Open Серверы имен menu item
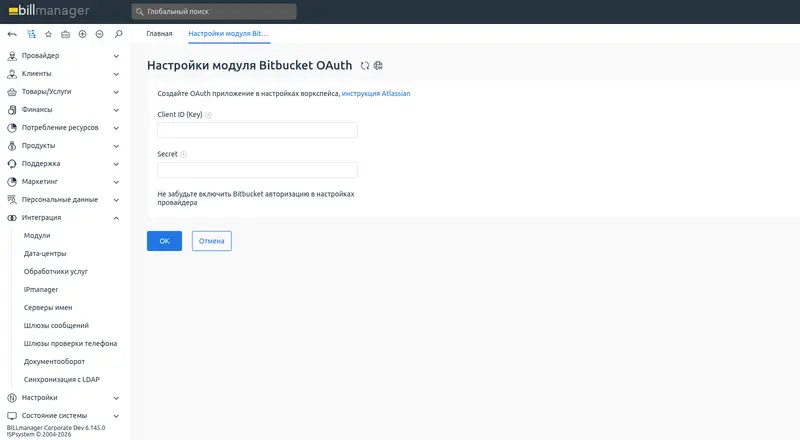 click(48, 308)
